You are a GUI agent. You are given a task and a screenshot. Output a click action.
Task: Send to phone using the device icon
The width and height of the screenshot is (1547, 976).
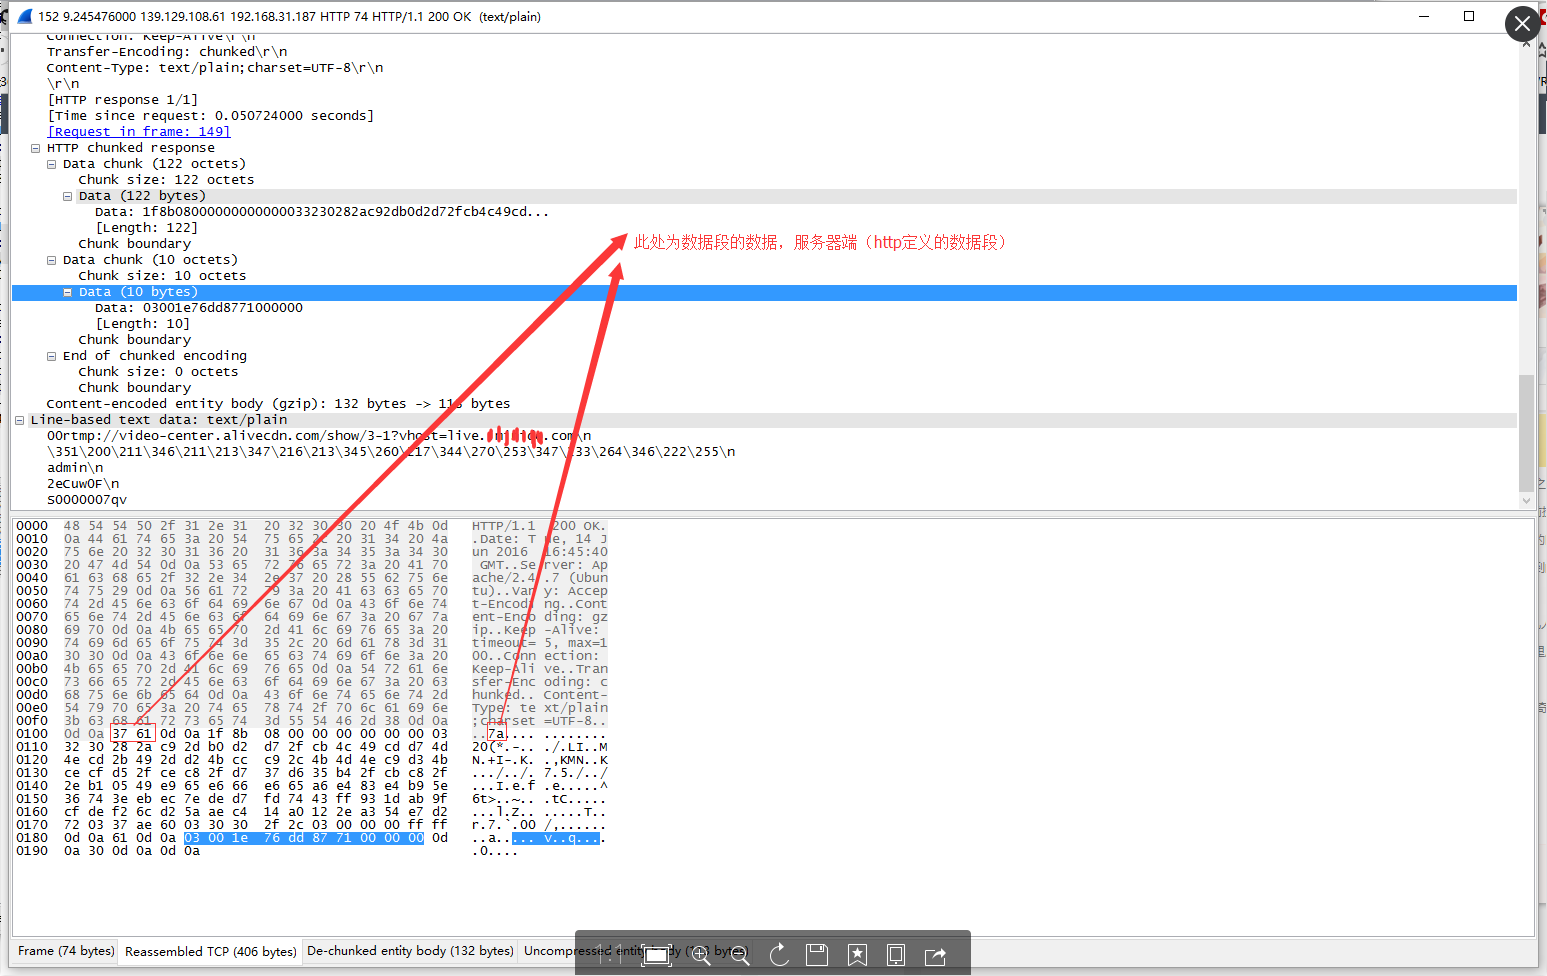(x=896, y=955)
